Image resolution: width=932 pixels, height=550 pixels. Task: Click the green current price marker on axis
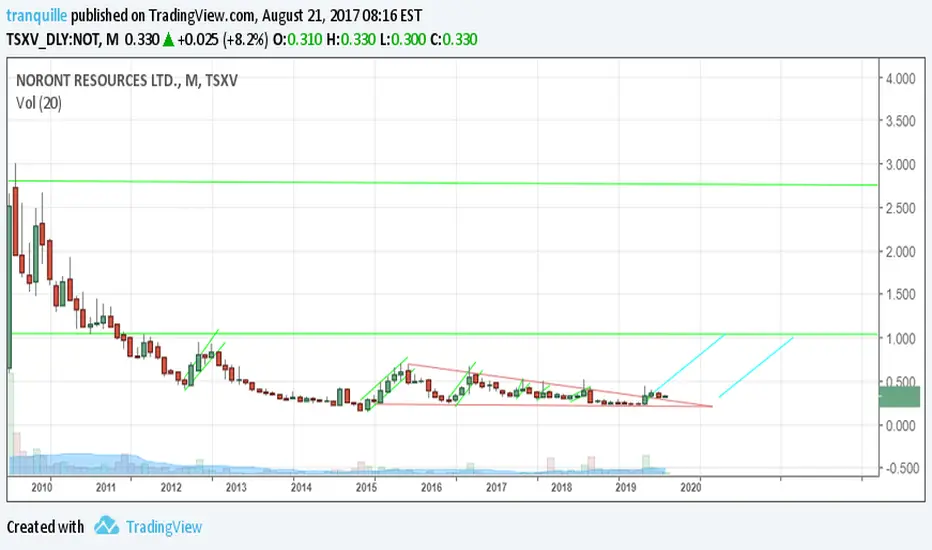899,397
